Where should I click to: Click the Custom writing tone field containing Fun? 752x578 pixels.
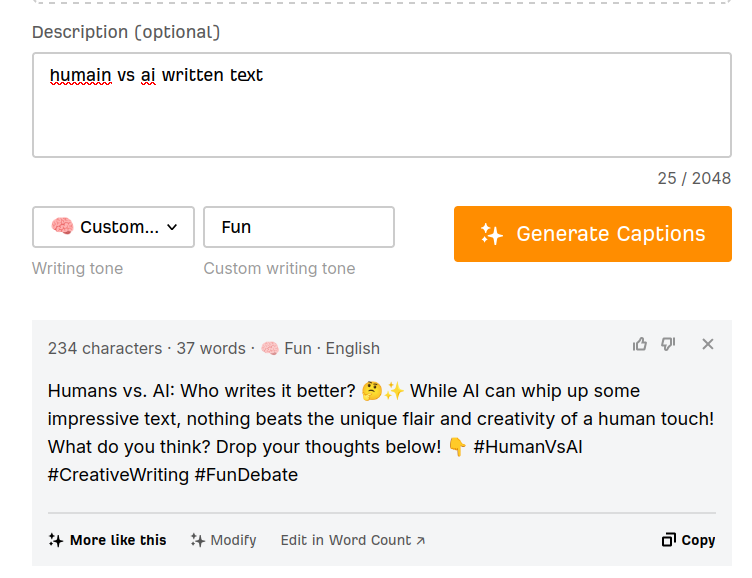point(299,227)
